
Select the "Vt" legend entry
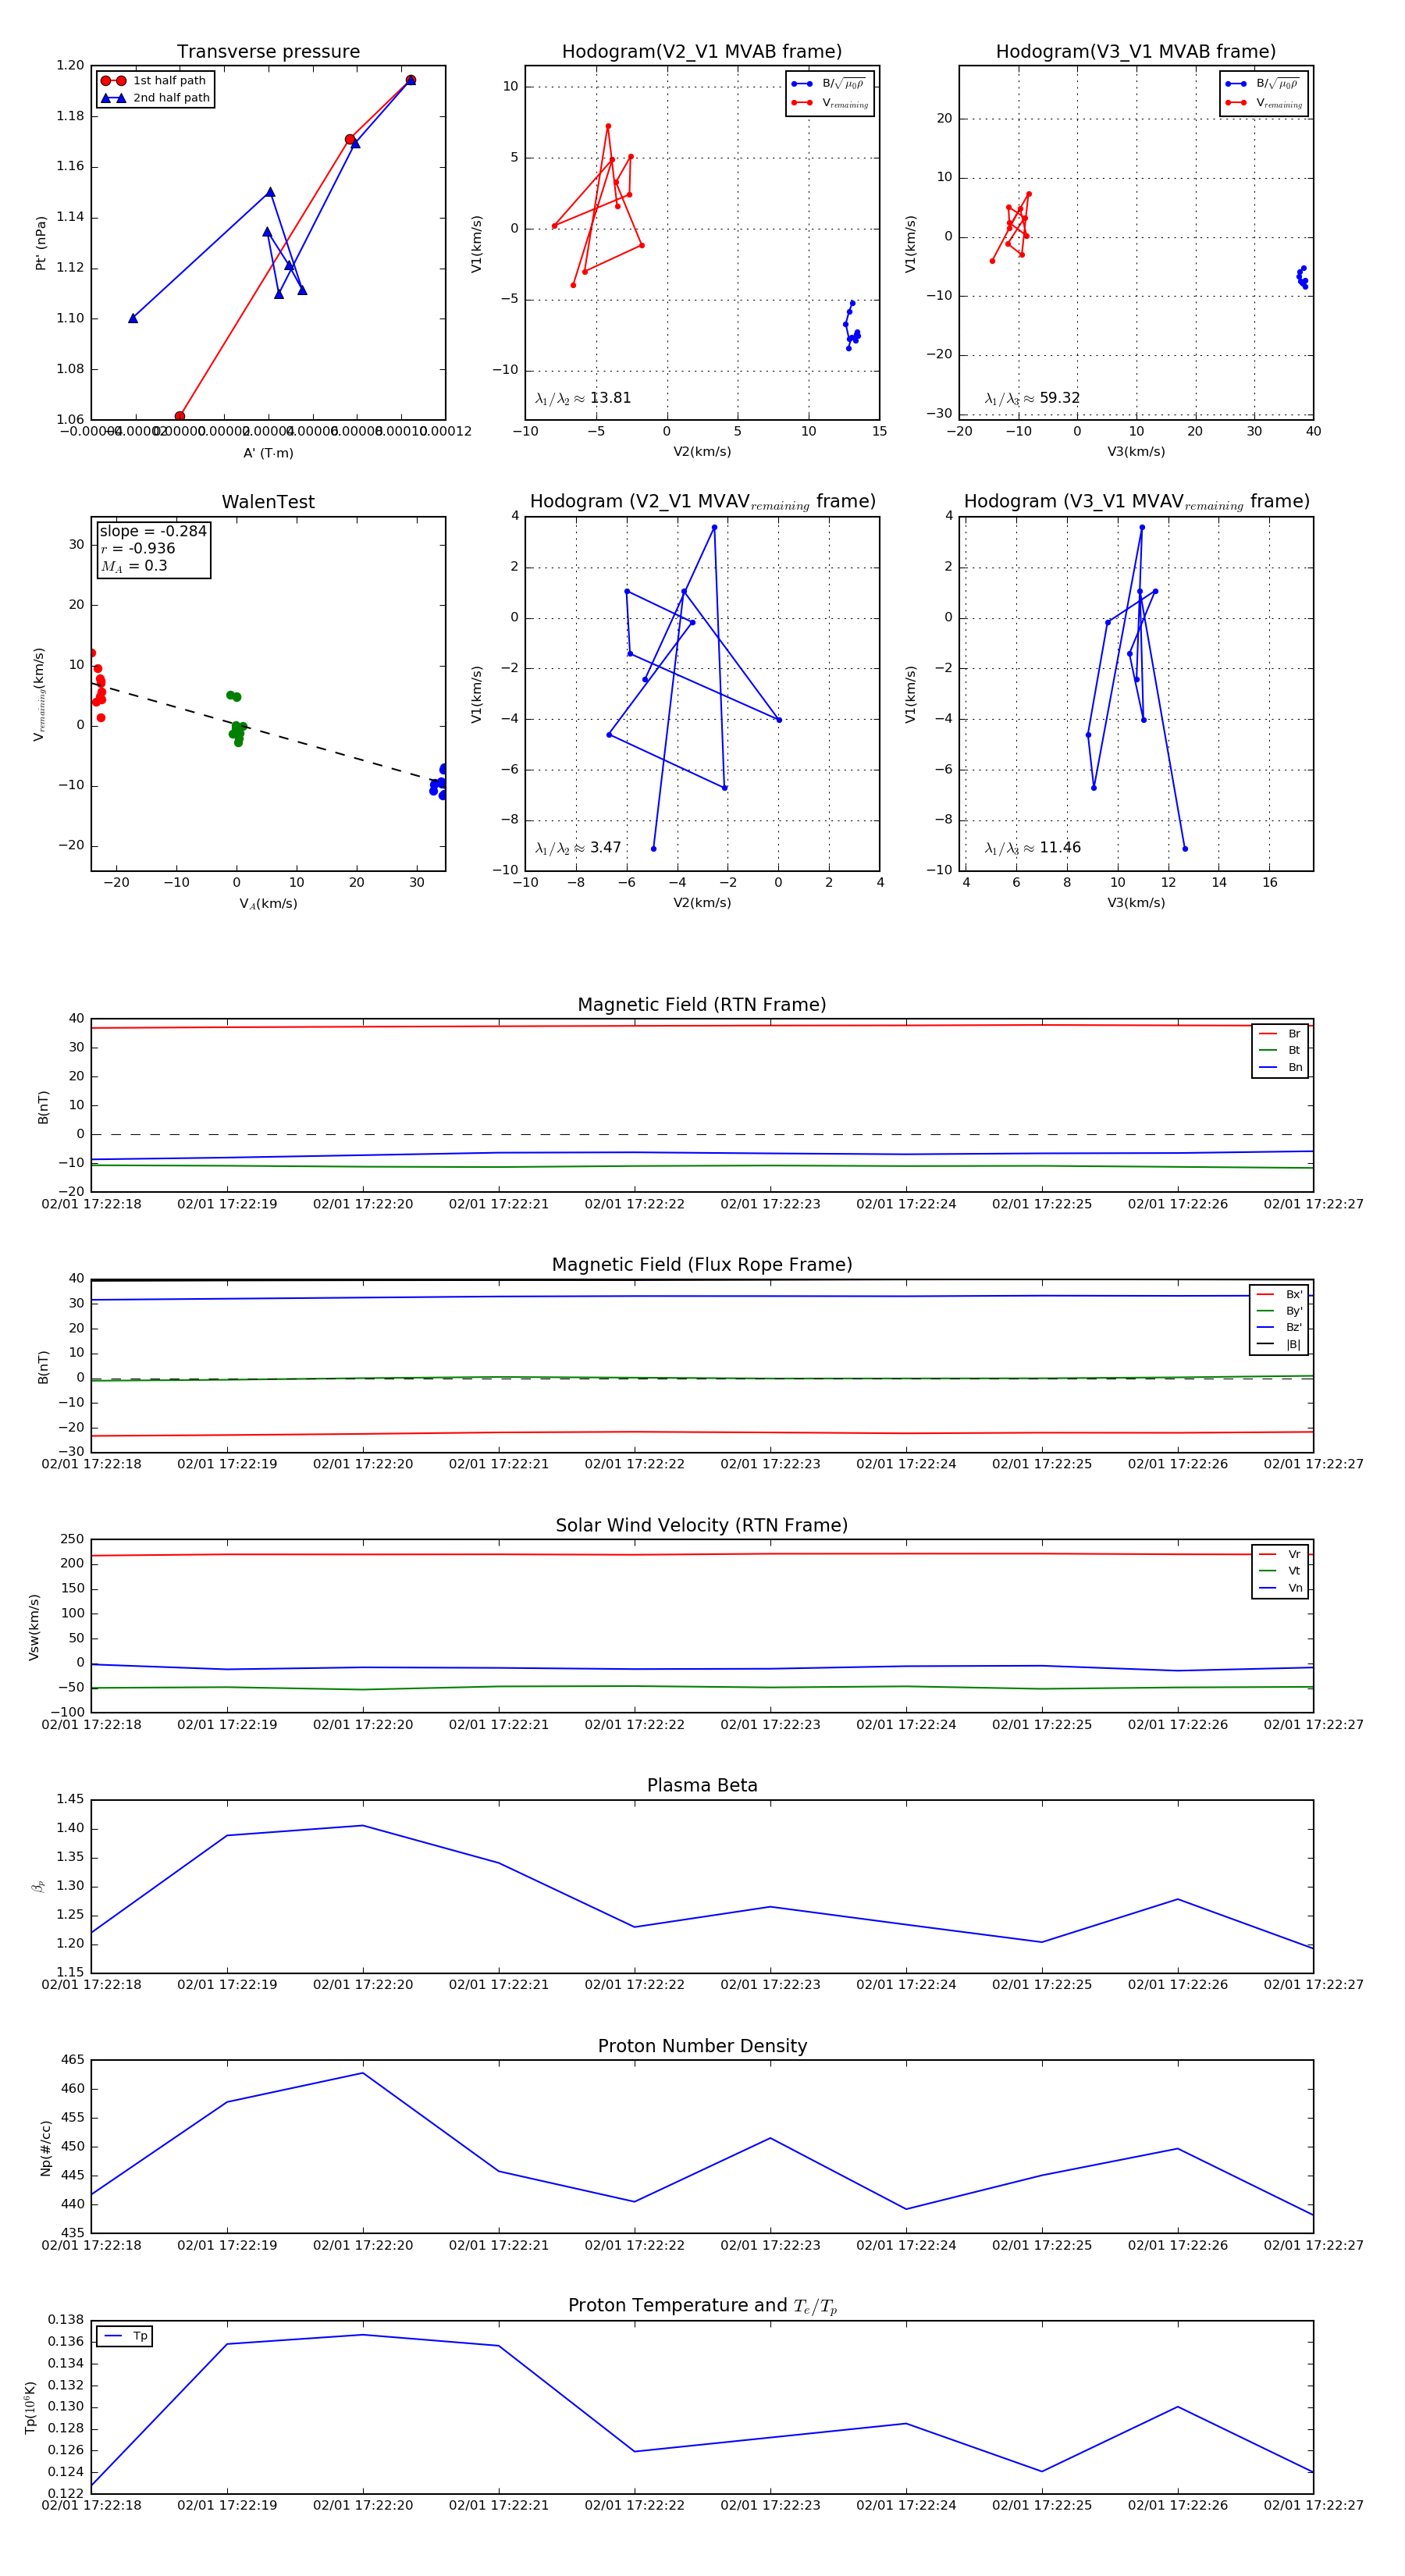click(1280, 1571)
